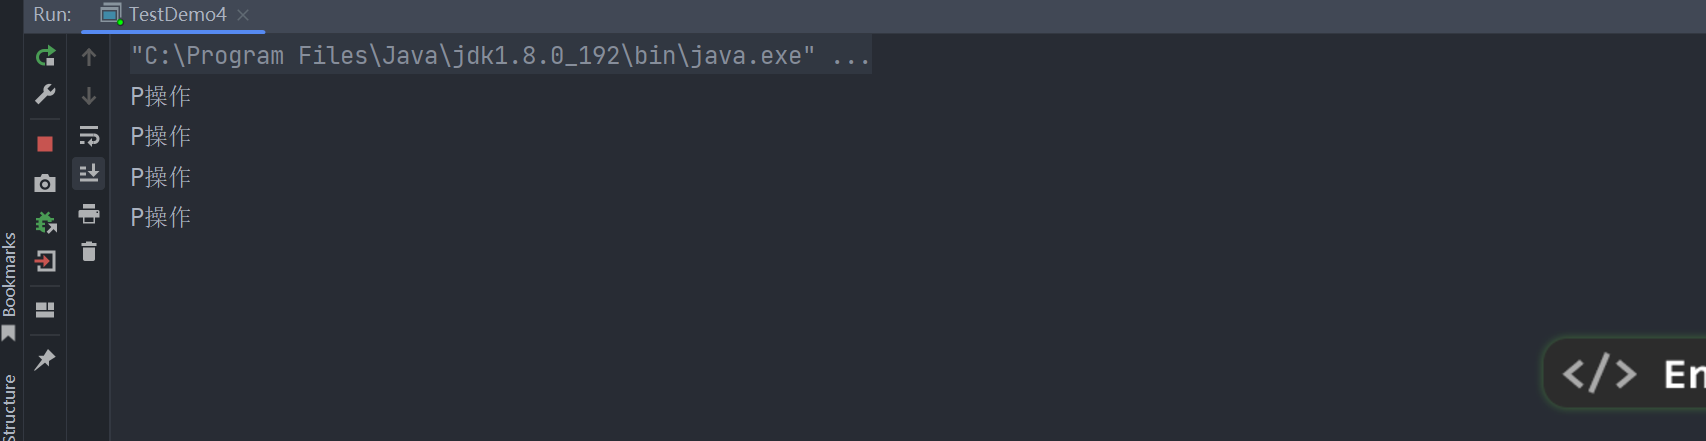Pin the run tab with the pin icon
This screenshot has width=1706, height=441.
pos(45,360)
